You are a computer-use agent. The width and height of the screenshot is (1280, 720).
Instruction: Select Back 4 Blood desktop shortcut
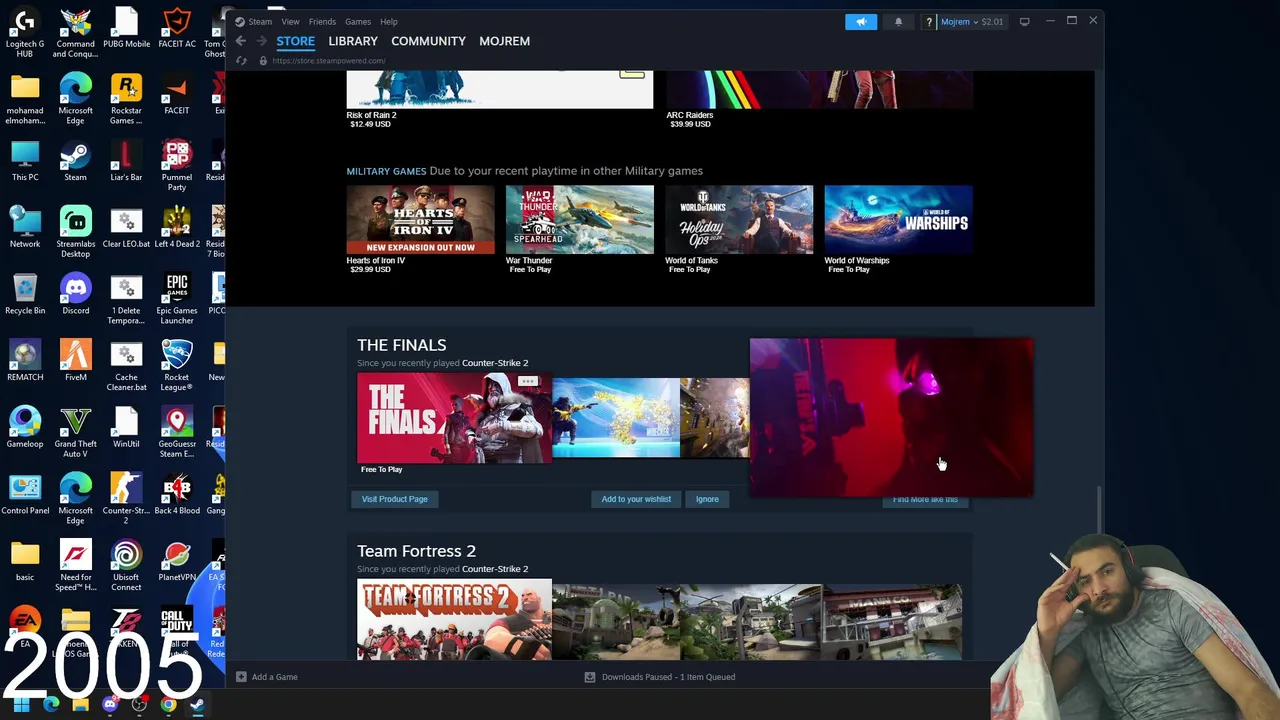point(177,495)
